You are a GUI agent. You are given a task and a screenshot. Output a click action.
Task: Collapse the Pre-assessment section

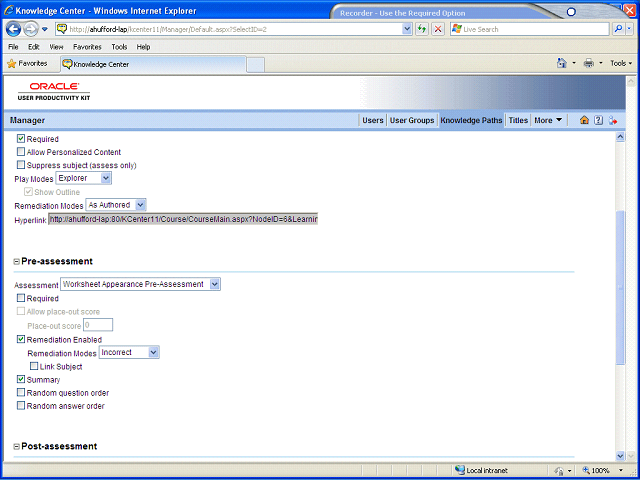pos(17,262)
